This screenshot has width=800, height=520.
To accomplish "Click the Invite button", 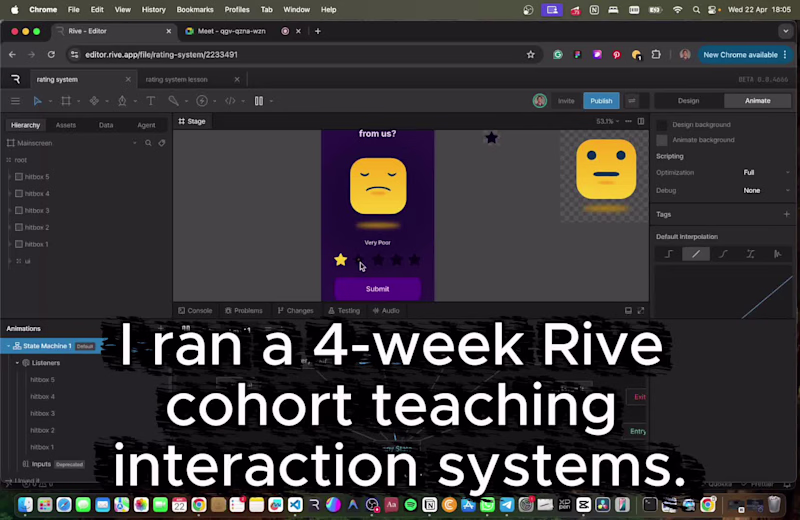I will tap(566, 101).
